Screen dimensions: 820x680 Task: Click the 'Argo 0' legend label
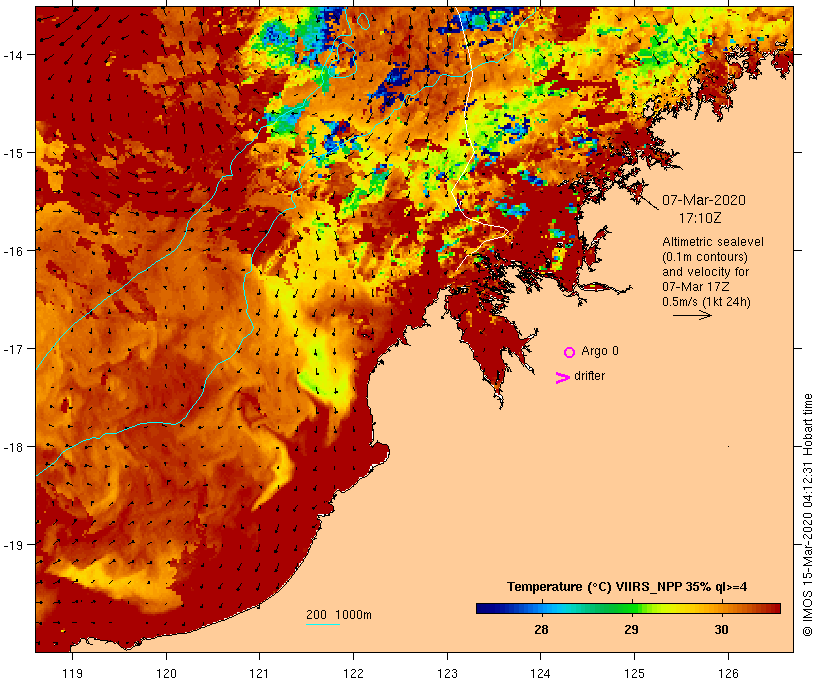click(600, 351)
